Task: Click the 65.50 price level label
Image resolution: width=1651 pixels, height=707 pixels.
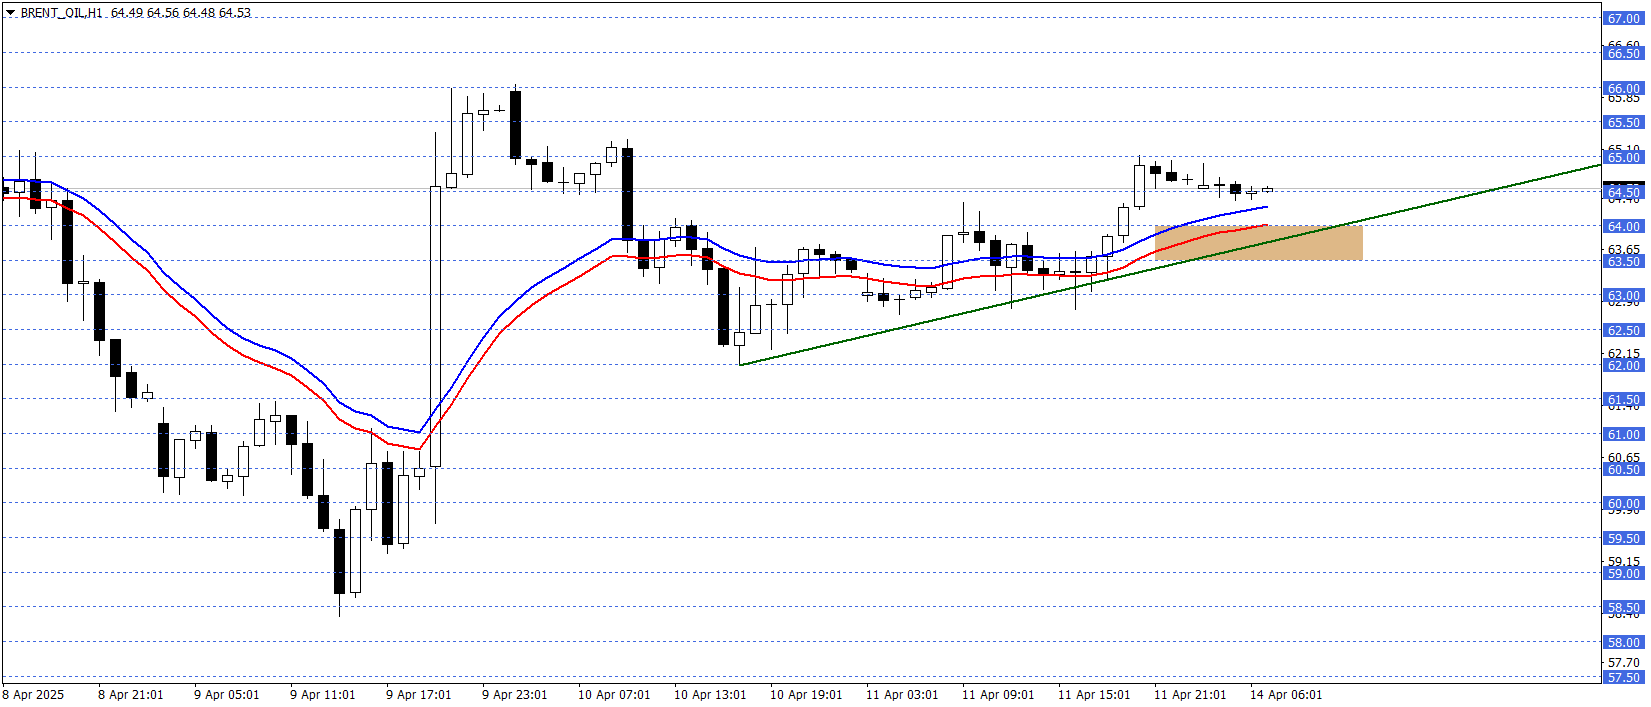Action: tap(1623, 122)
